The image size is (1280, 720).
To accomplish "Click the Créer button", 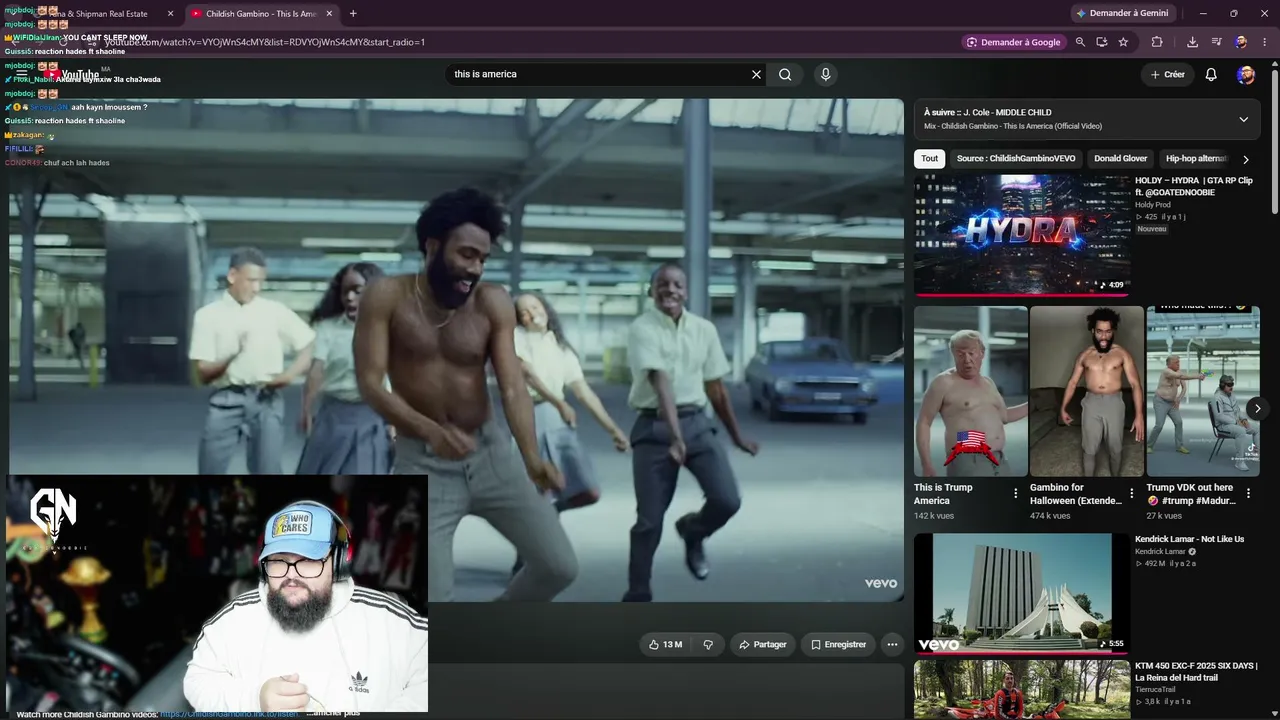I will [x=1167, y=74].
